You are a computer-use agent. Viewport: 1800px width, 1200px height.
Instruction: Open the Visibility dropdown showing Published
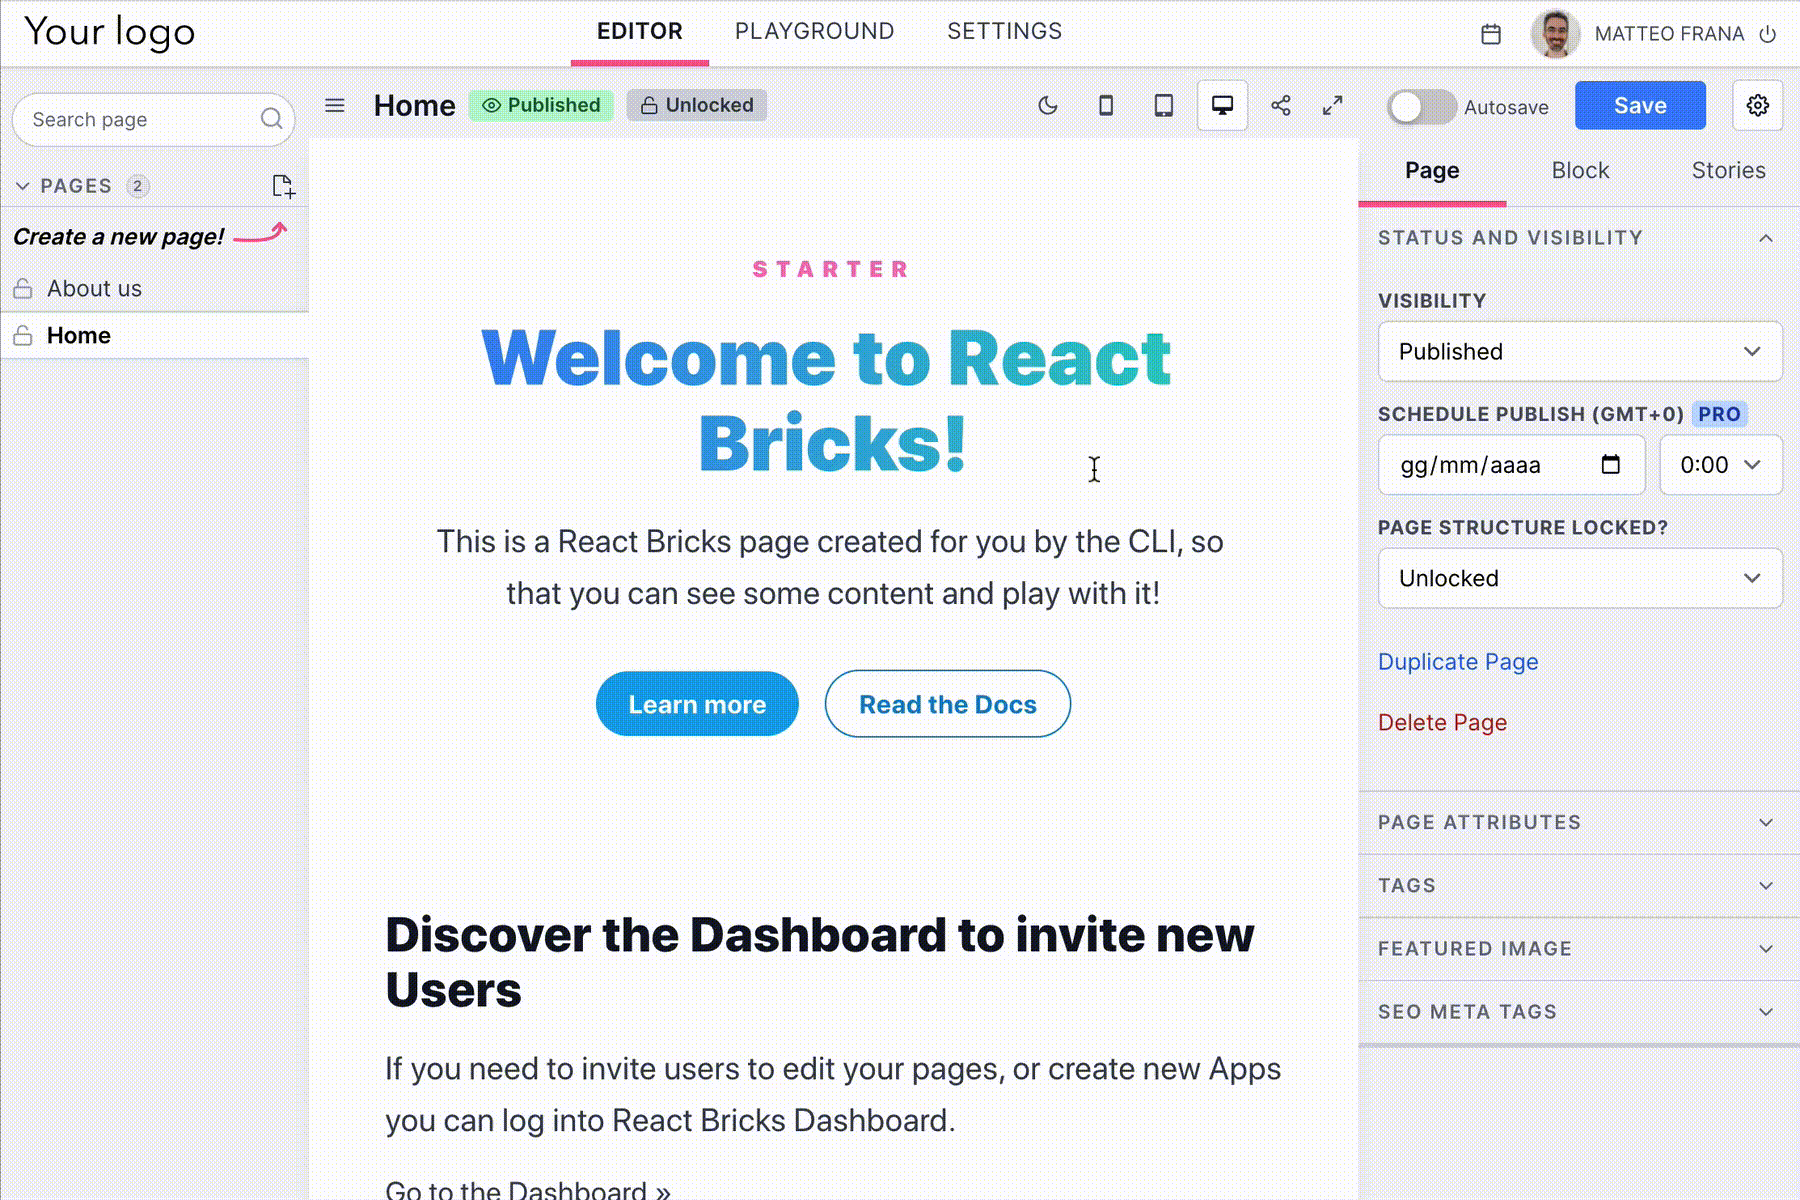tap(1579, 351)
